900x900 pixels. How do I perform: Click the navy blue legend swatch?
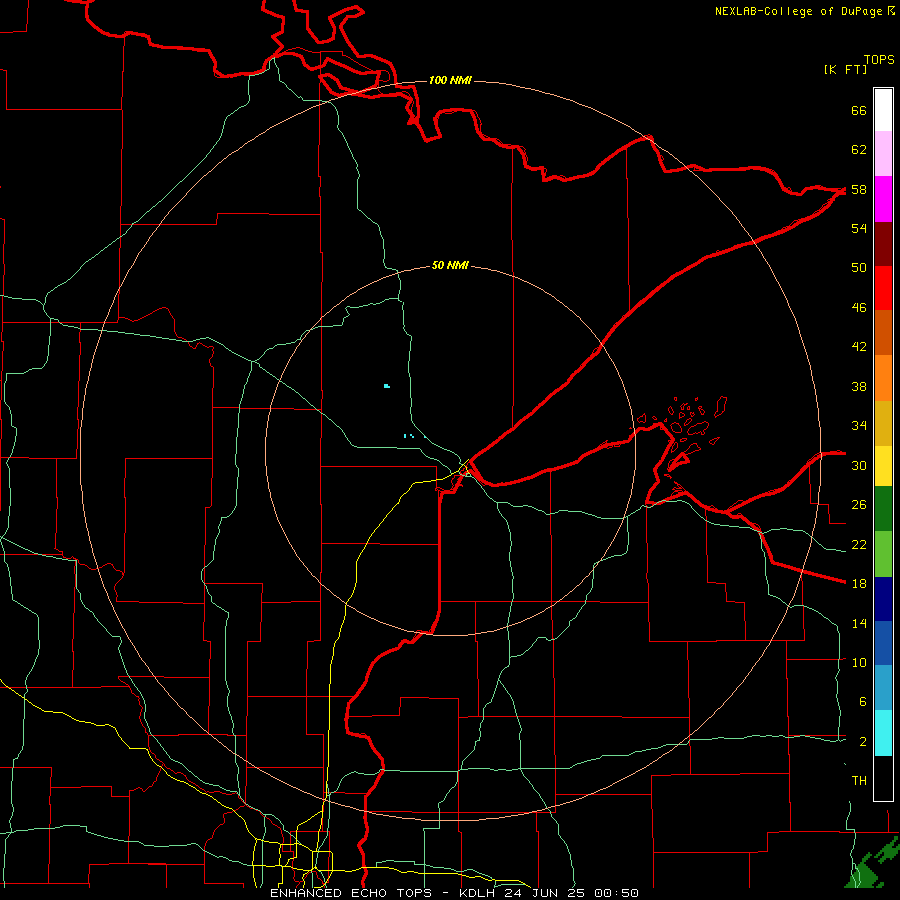pyautogui.click(x=883, y=599)
